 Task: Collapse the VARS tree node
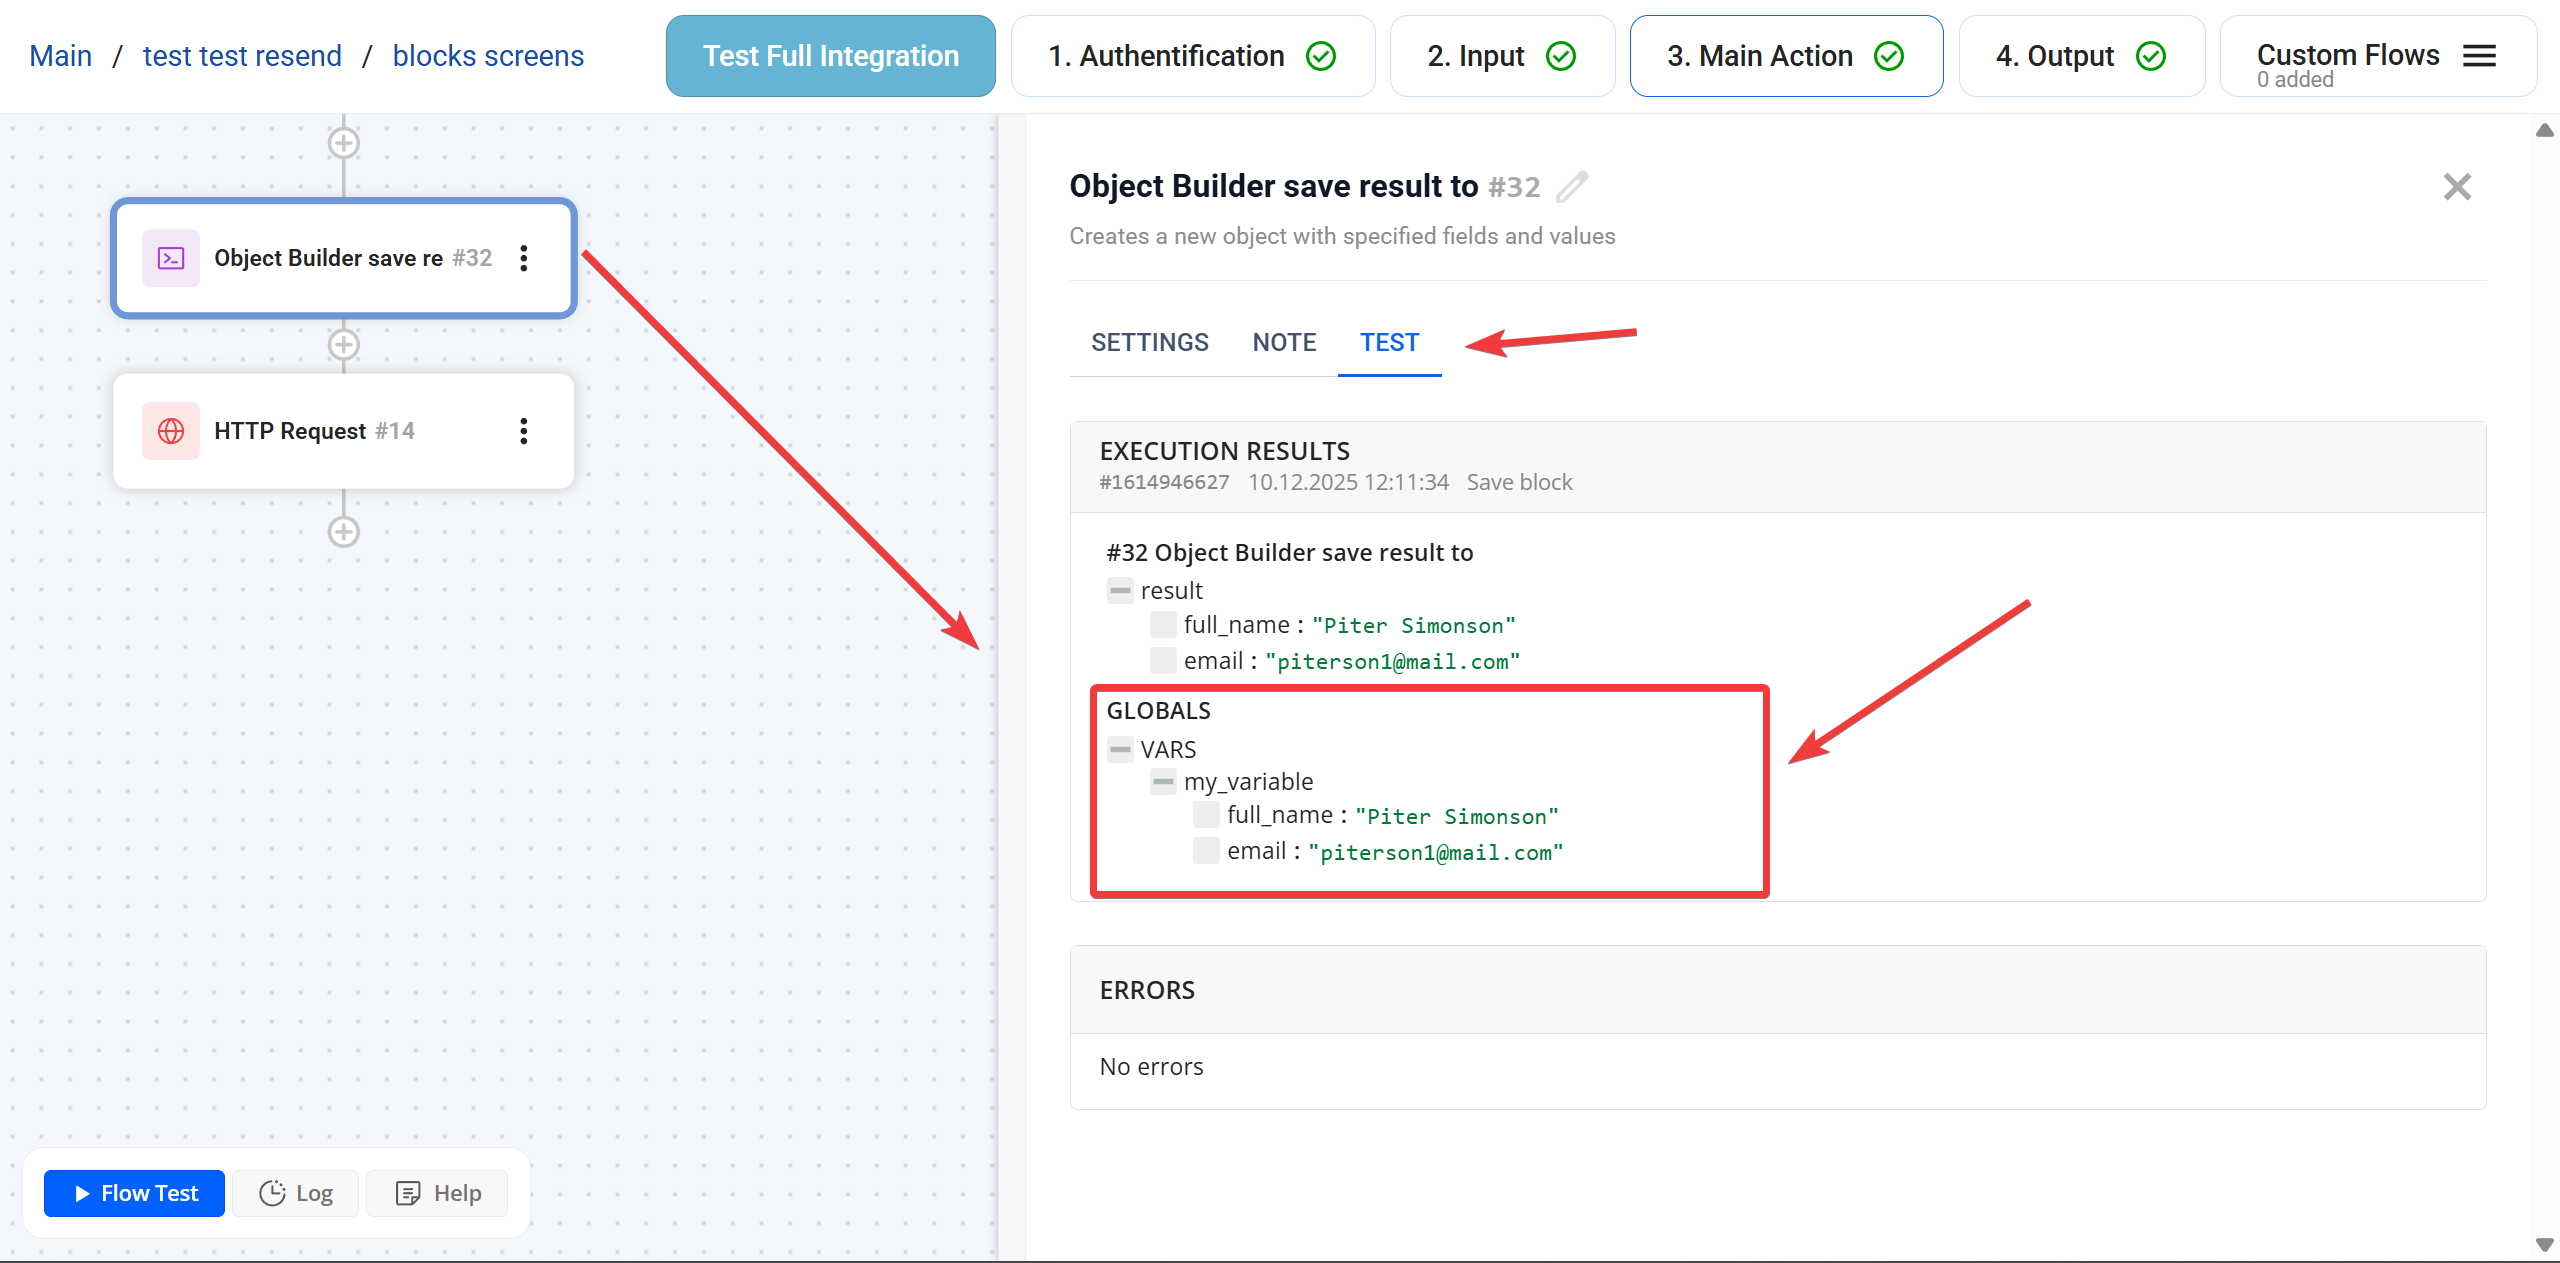click(x=1120, y=749)
